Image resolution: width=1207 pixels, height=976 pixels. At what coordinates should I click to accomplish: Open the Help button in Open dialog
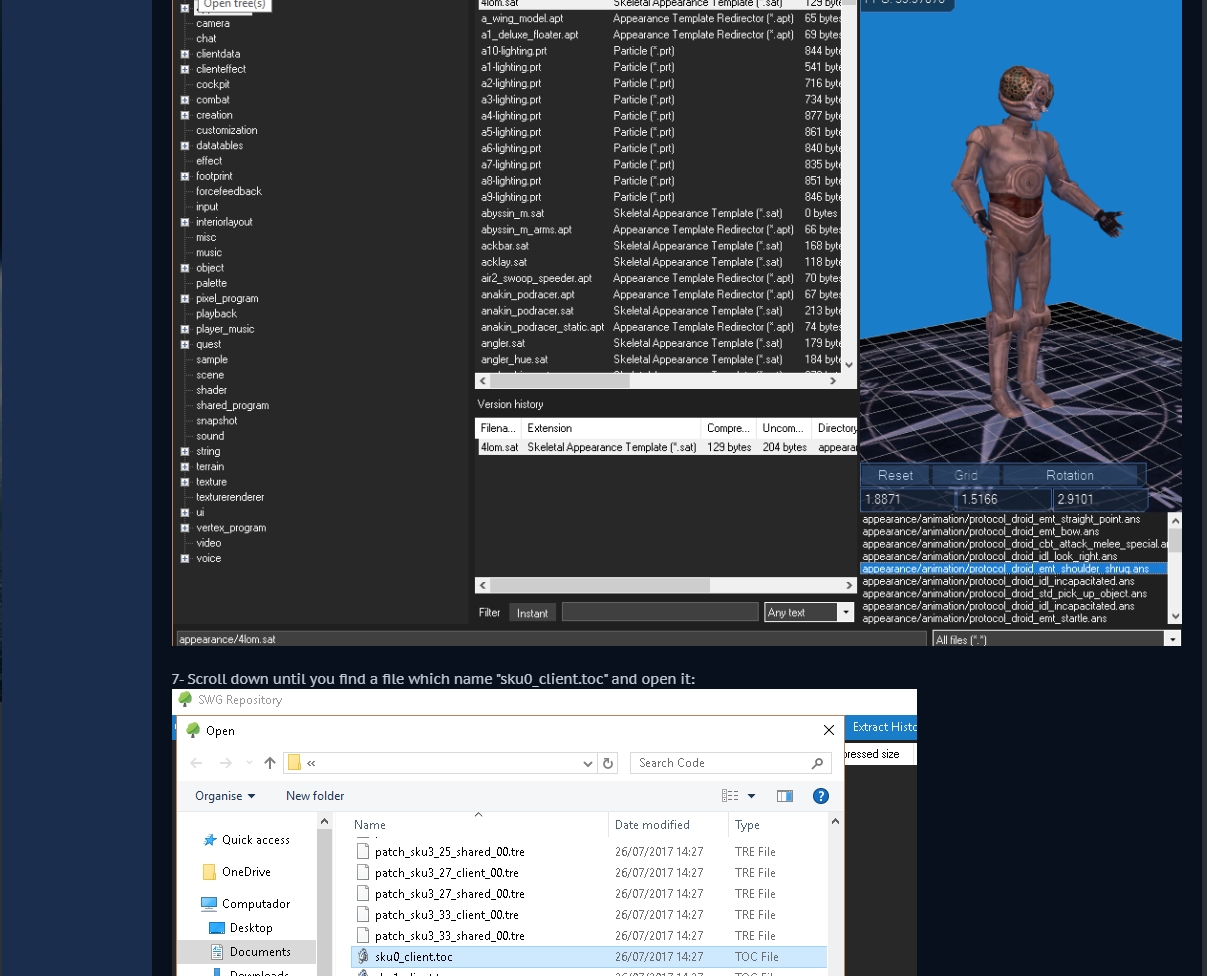[821, 796]
